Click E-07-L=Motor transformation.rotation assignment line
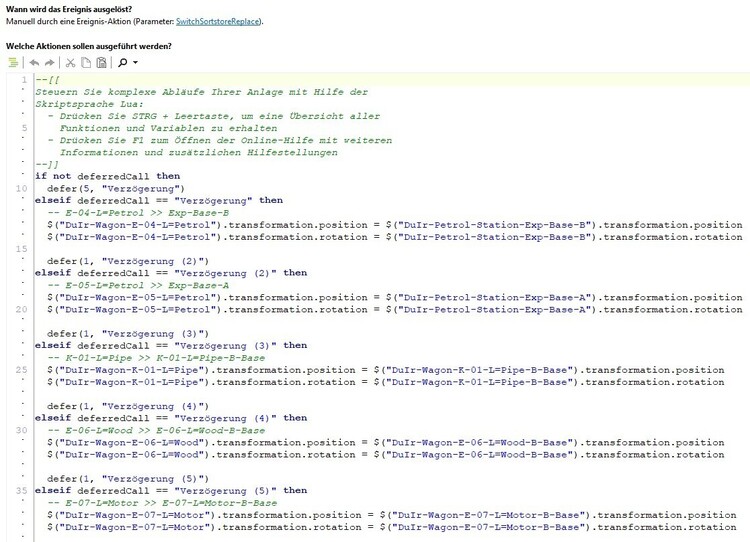The height and width of the screenshot is (542, 750). [392, 527]
